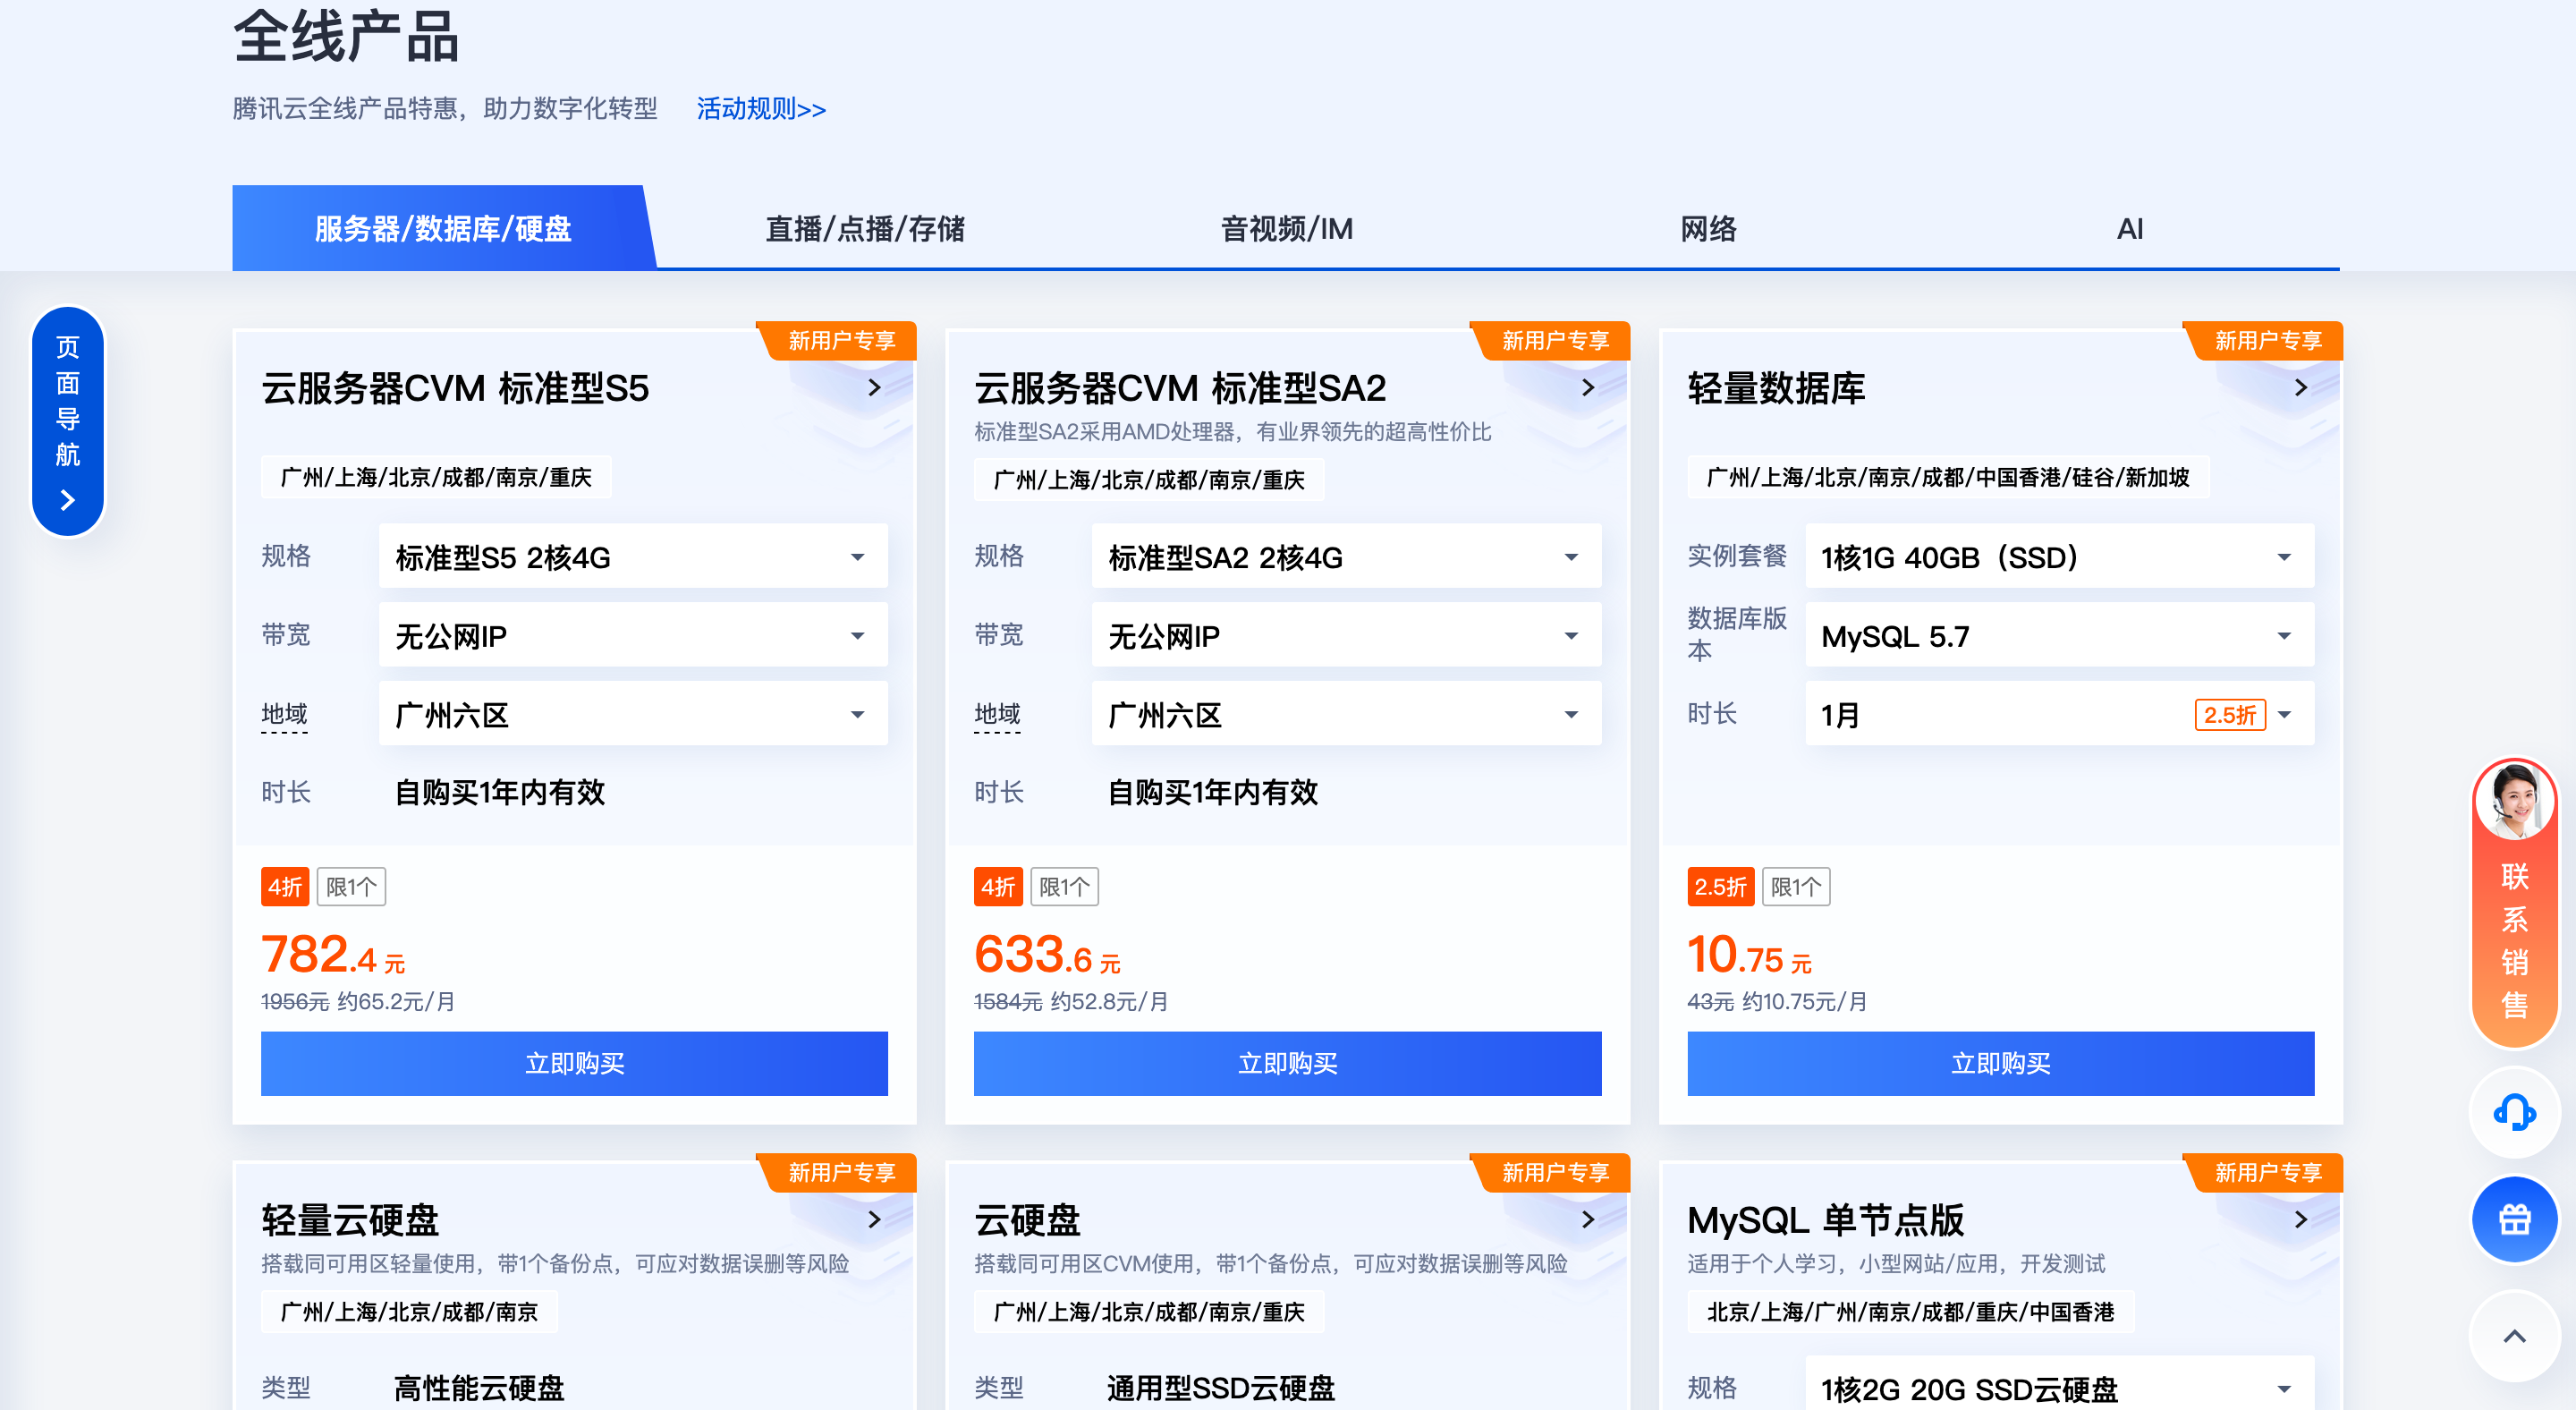This screenshot has height=1410, width=2576.
Task: Select the AI tab
Action: coord(2130,228)
